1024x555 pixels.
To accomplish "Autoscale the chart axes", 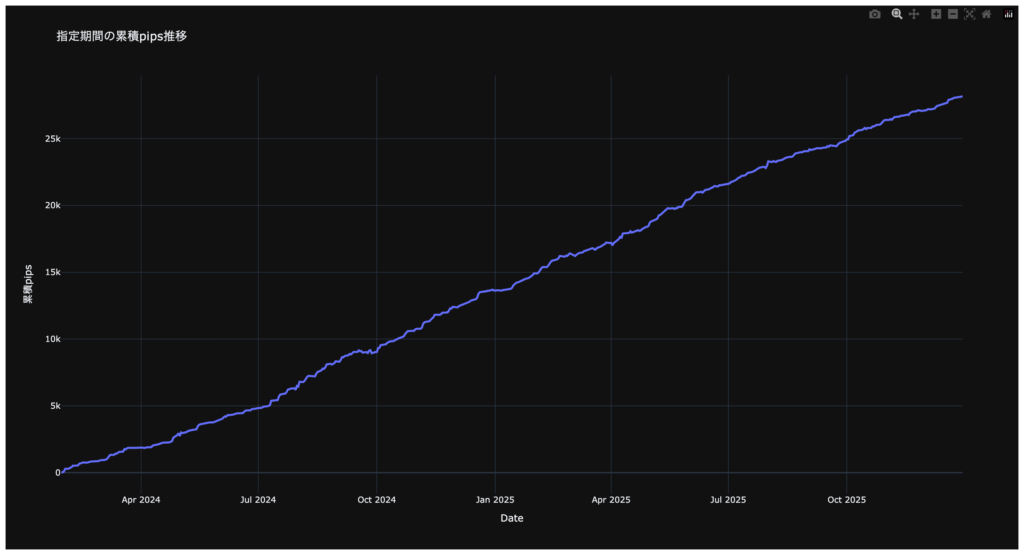I will click(969, 14).
